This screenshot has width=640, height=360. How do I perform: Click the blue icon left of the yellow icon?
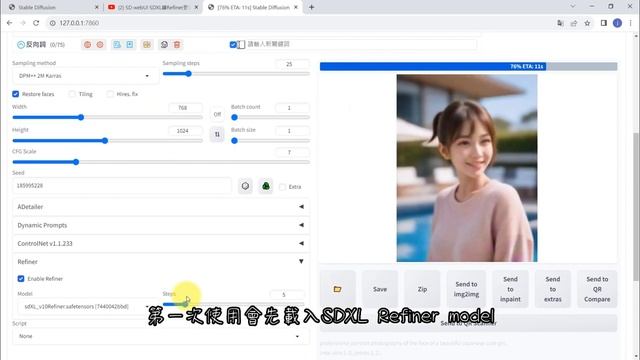pyautogui.click(x=130, y=44)
